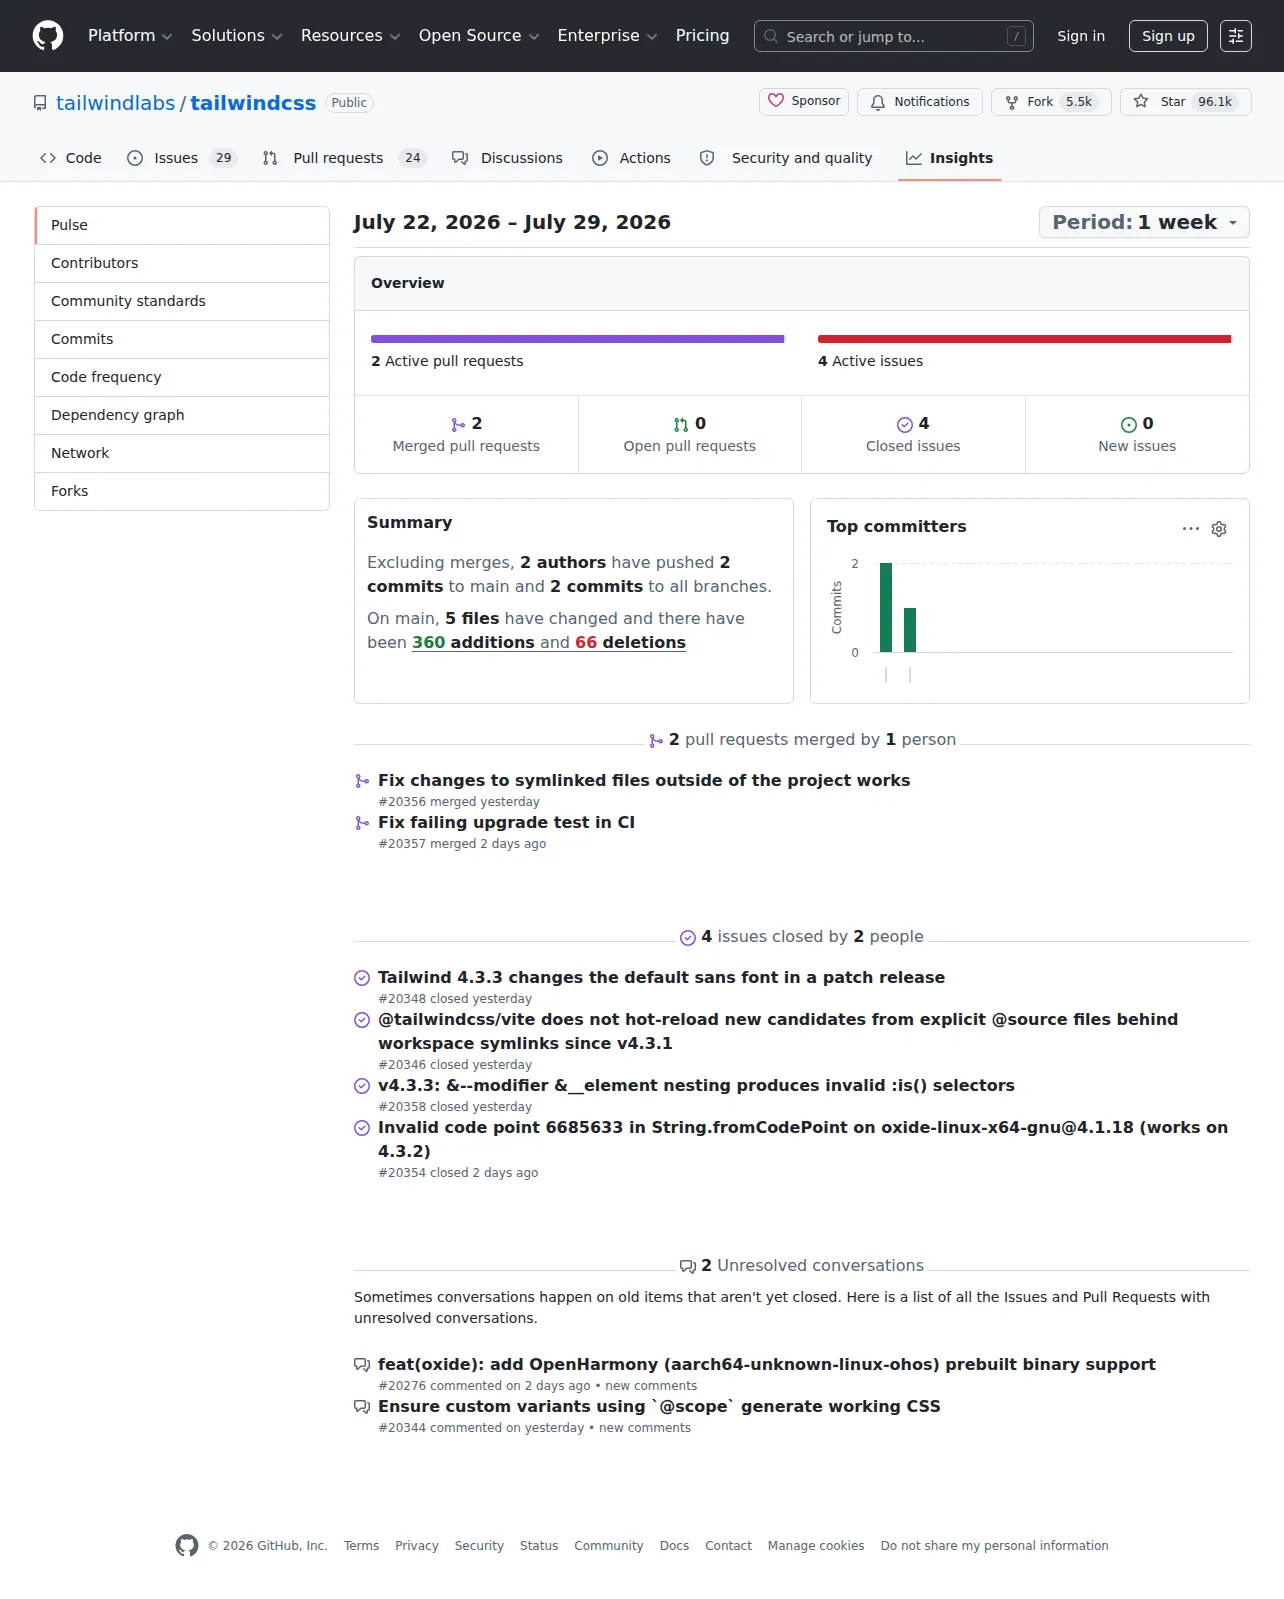Open issue about invalid :is() selectors
This screenshot has width=1284, height=1599.
pos(696,1085)
